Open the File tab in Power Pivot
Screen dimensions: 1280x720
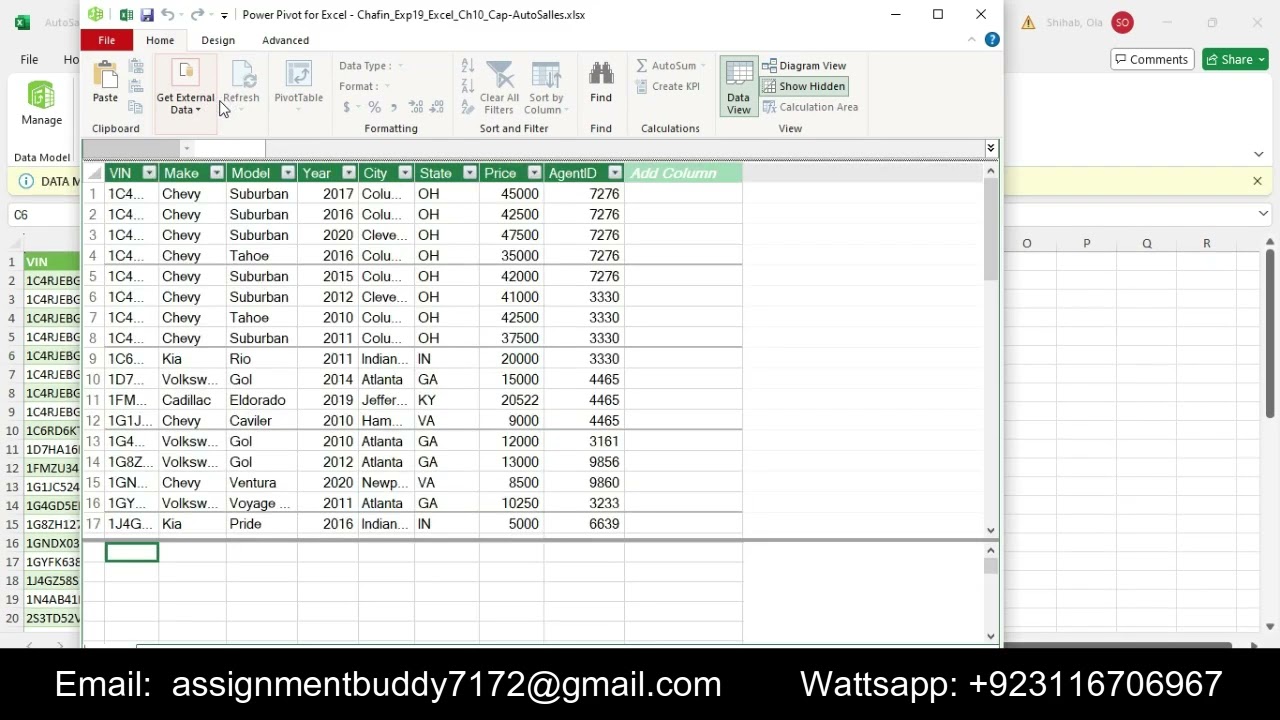tap(106, 40)
